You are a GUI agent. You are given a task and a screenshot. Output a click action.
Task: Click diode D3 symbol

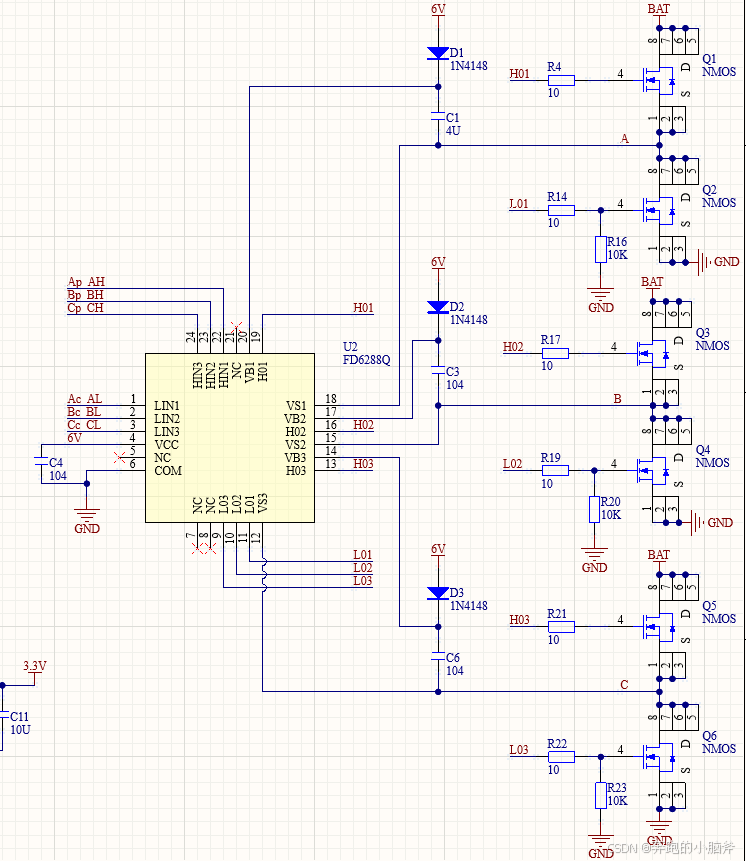pyautogui.click(x=438, y=593)
